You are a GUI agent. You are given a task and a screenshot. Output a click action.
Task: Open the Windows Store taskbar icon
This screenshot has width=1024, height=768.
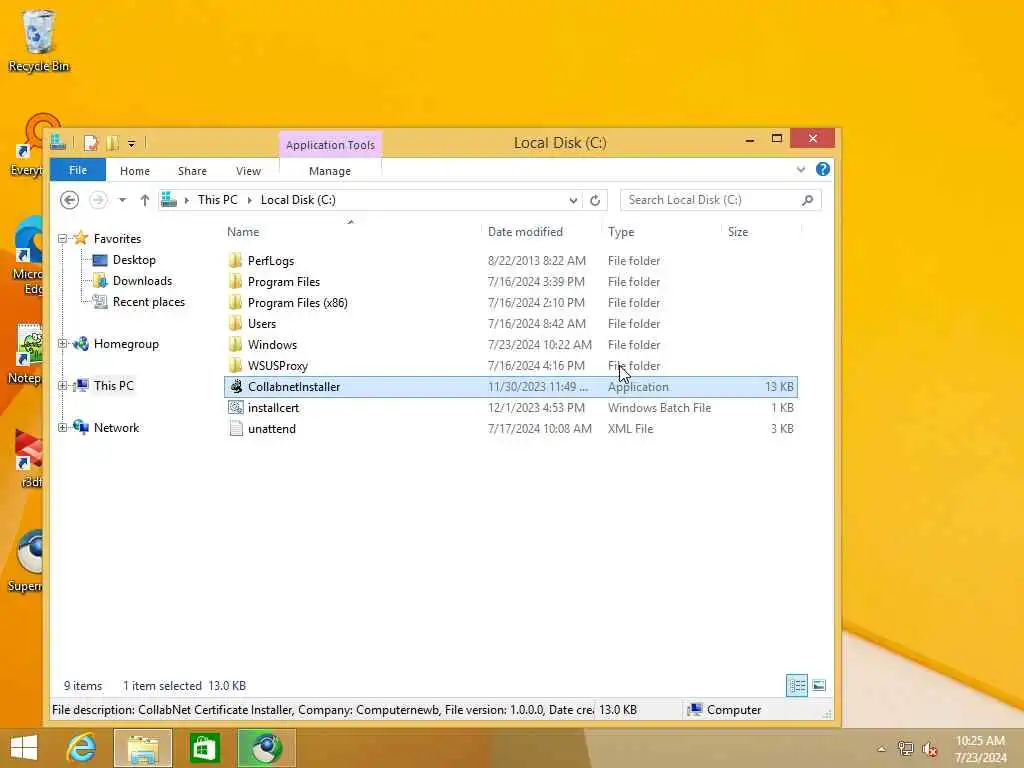pyautogui.click(x=204, y=748)
